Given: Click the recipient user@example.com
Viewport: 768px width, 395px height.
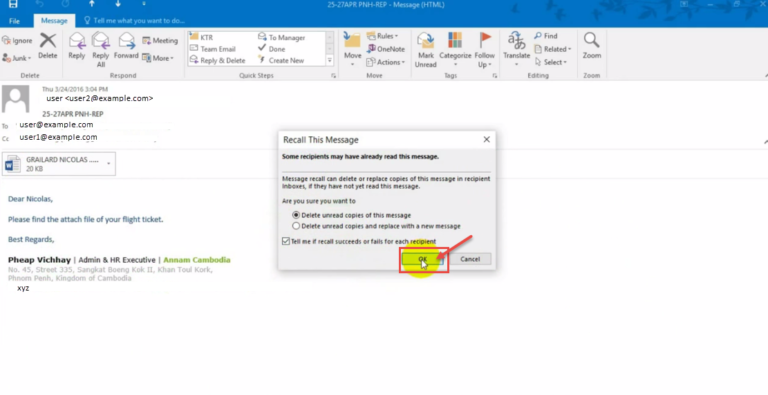Looking at the screenshot, I should [x=56, y=124].
